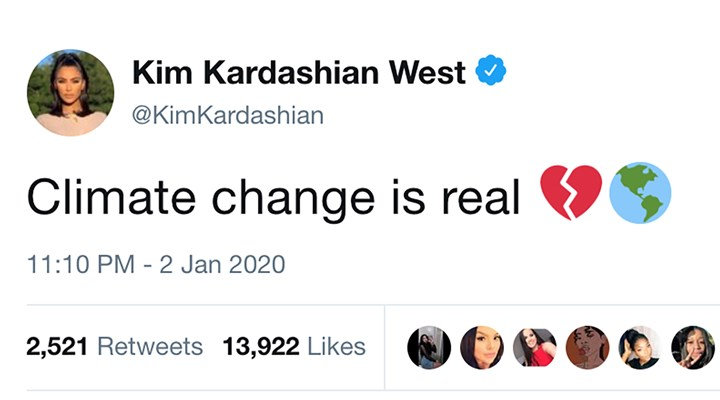Viewport: 720px width, 400px height.
Task: Click the Earth globe emoji
Action: [640, 194]
